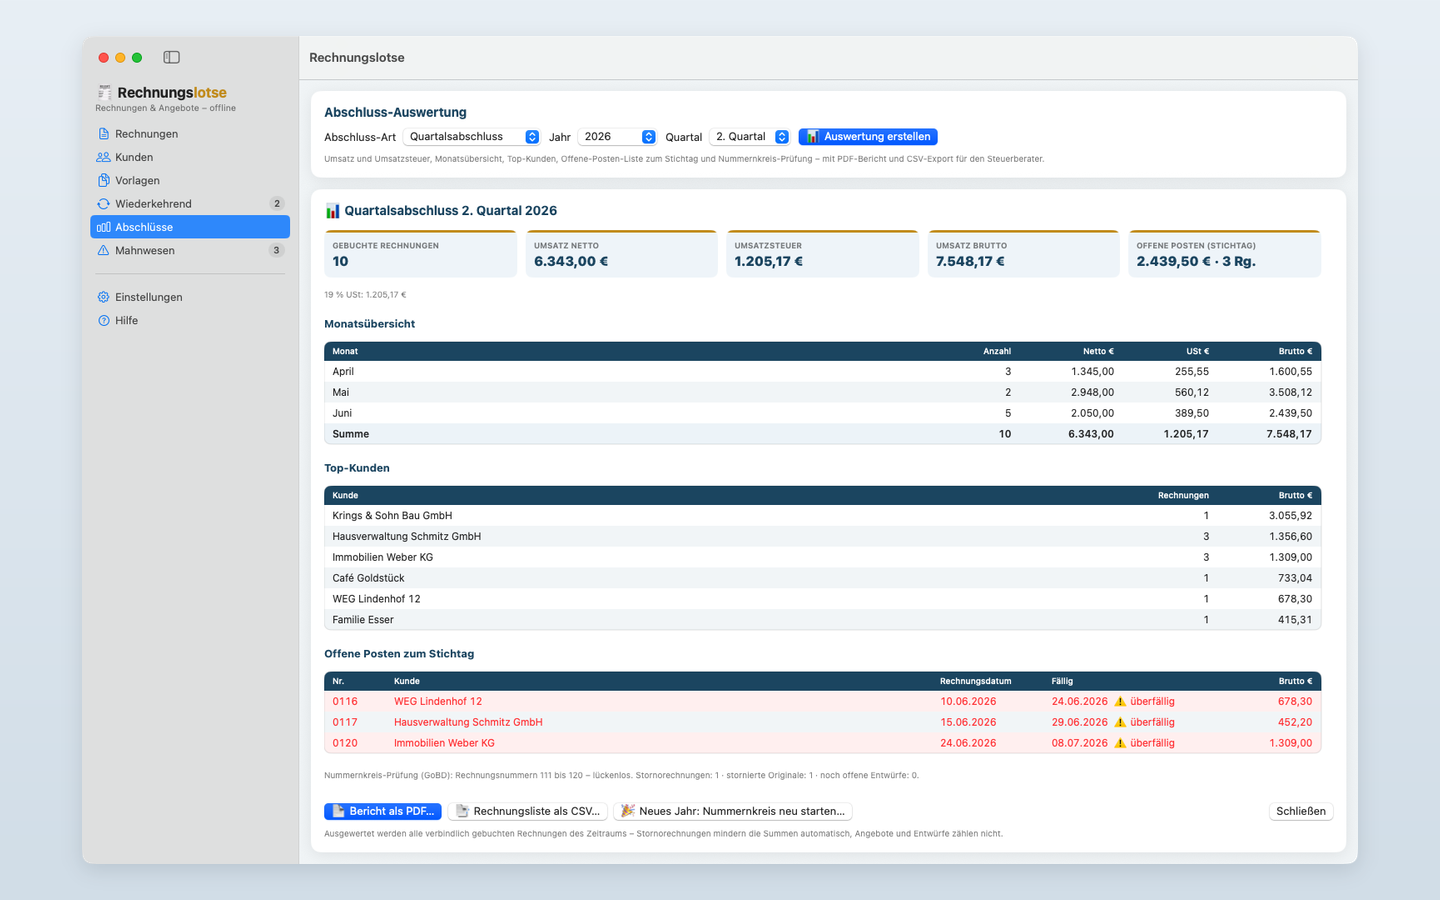Toggle the sidebar visibility icon
The width and height of the screenshot is (1440, 900).
click(171, 58)
